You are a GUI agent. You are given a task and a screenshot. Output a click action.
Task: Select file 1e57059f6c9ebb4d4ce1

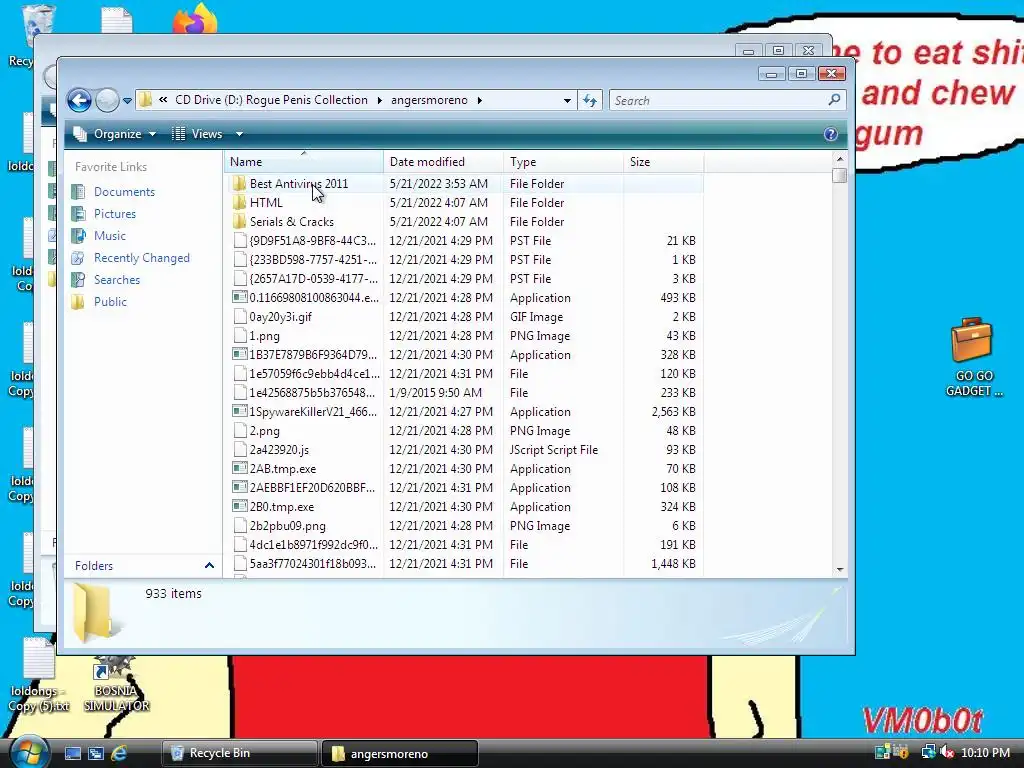(314, 374)
